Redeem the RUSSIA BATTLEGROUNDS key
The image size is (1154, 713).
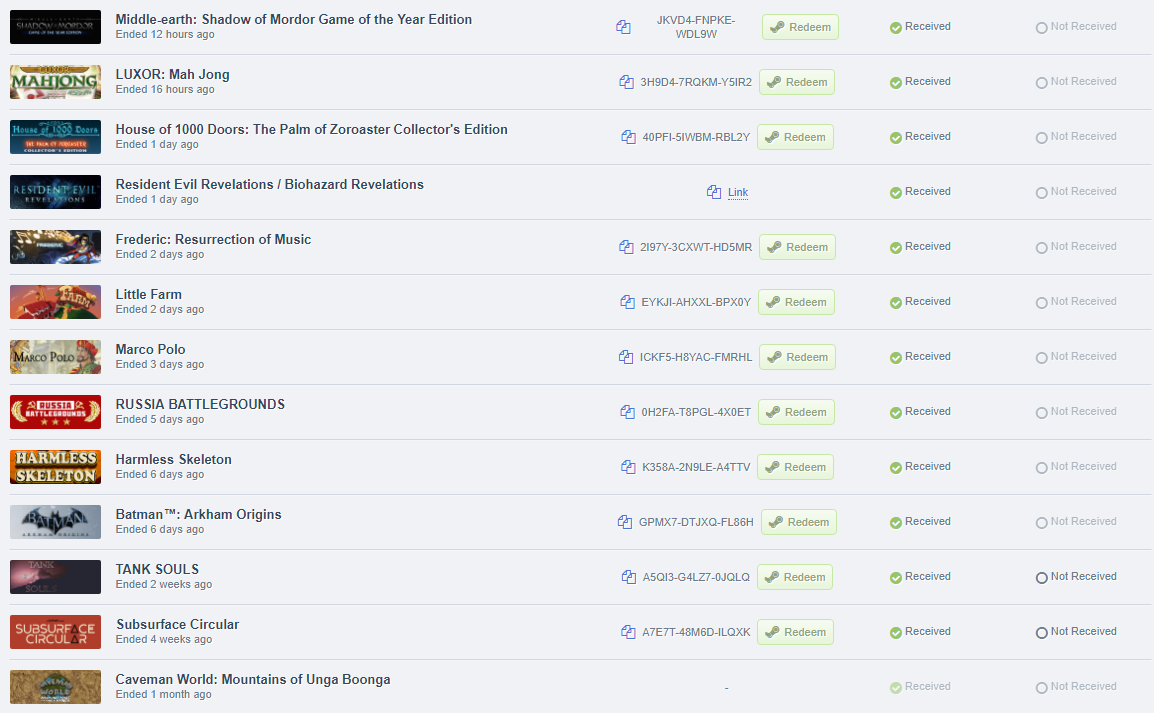(x=796, y=412)
